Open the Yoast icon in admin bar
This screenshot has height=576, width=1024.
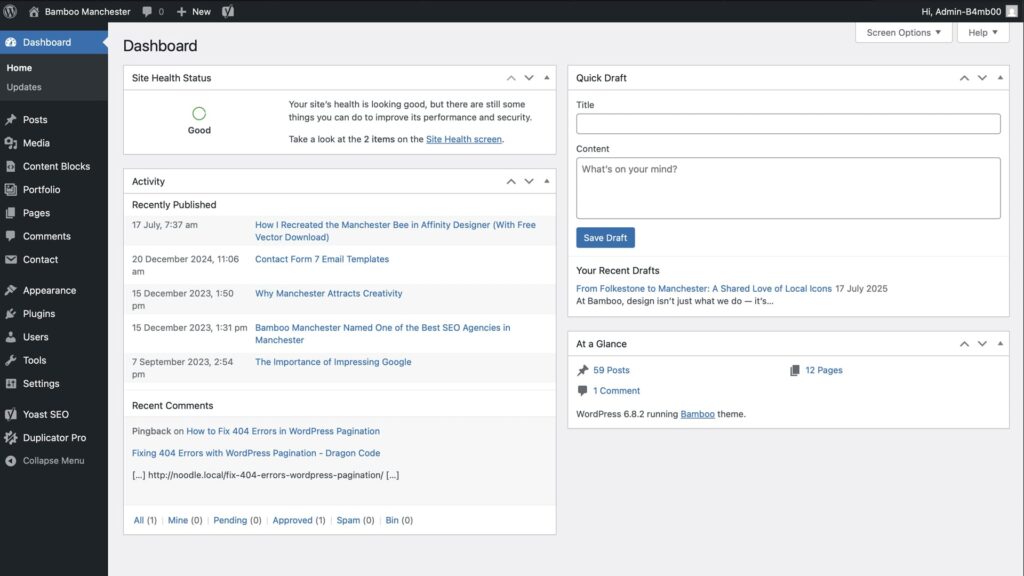point(228,11)
